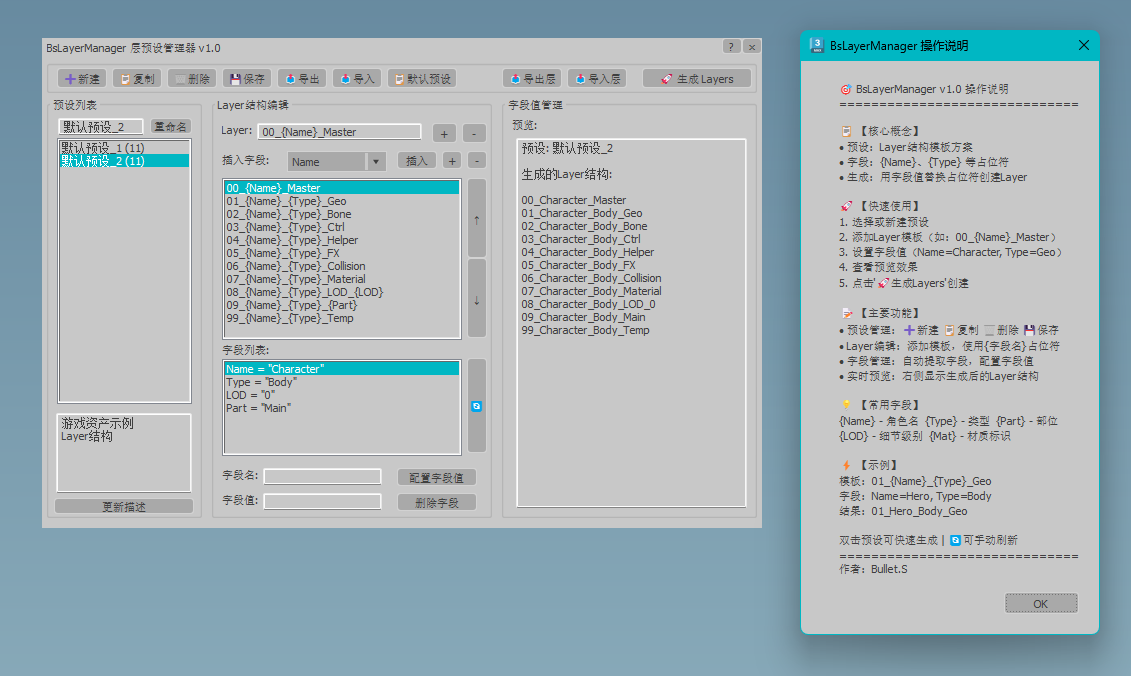Click the 新建 (New) preset toolbar button
1131x676 pixels.
[82, 79]
